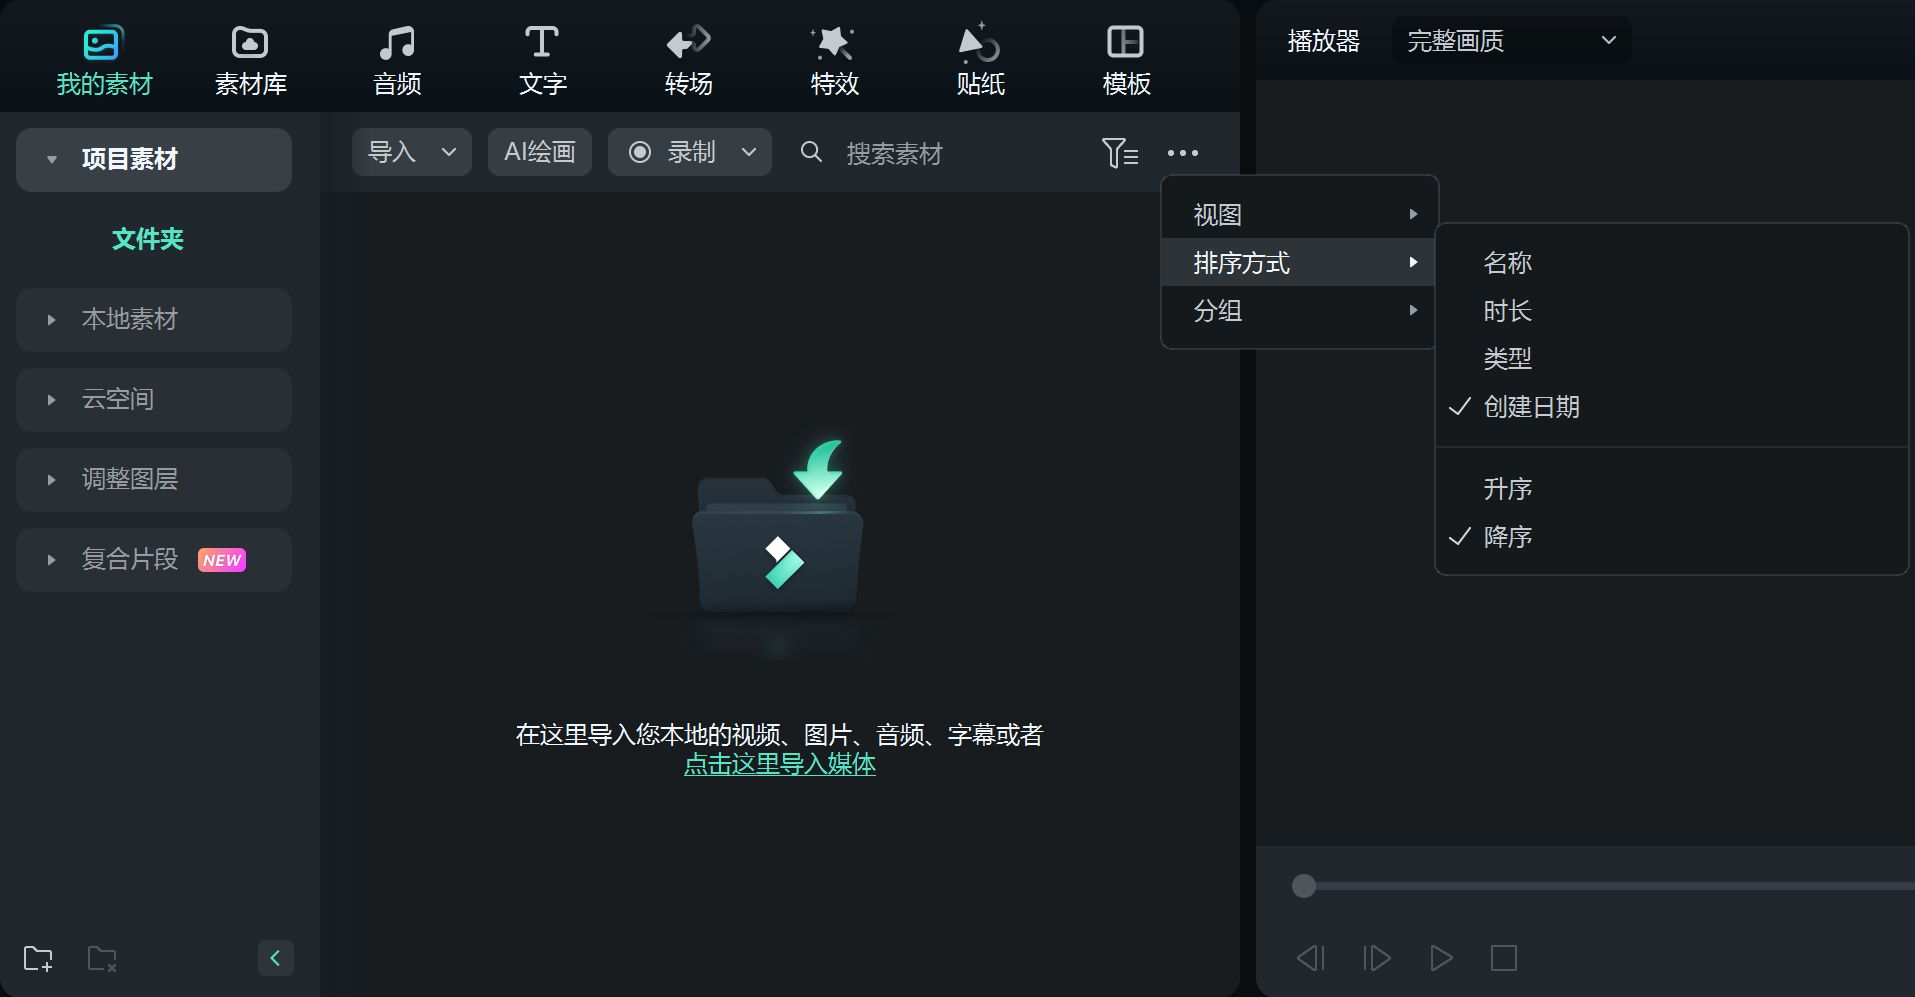Click the new folder icon at bottom left
This screenshot has height=997, width=1915.
click(x=38, y=958)
